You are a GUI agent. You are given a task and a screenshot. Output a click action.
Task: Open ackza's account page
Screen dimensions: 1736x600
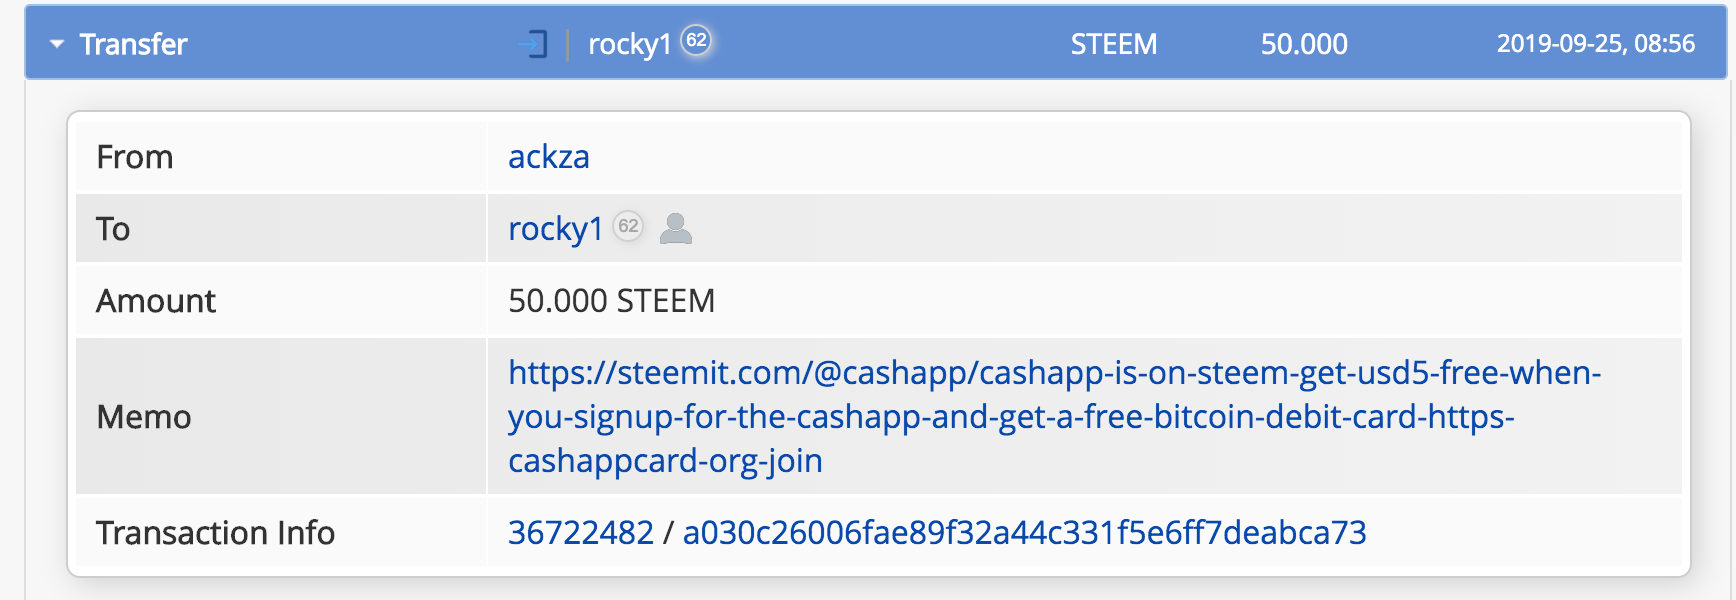(x=548, y=156)
